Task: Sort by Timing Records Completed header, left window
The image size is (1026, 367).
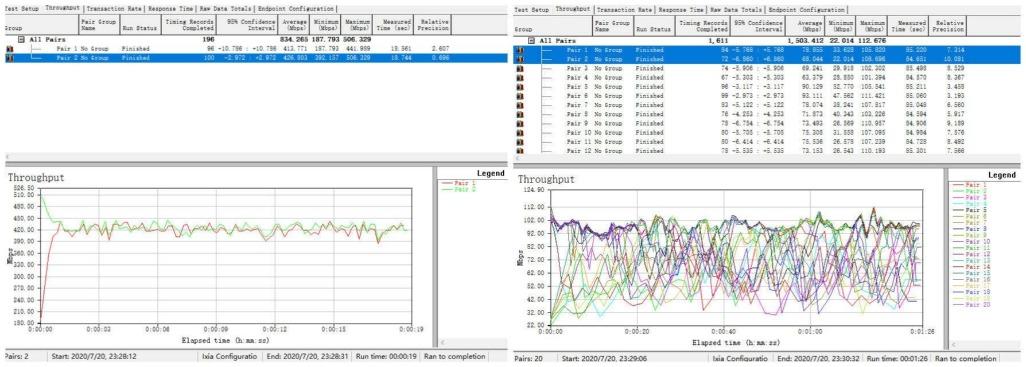Action: (188, 26)
